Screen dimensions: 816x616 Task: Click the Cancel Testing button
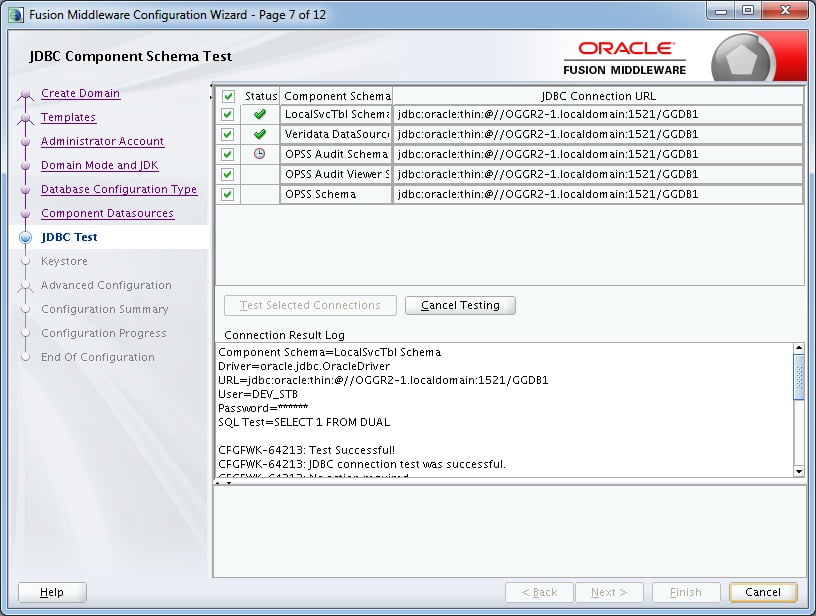click(x=460, y=305)
